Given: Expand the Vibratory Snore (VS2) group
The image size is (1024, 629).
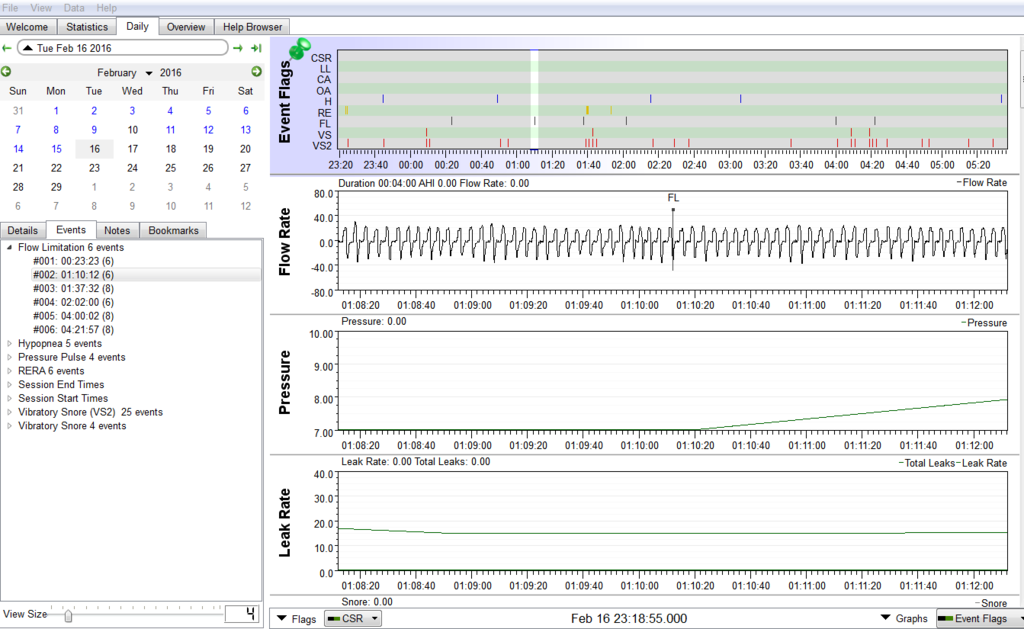Looking at the screenshot, I should point(10,412).
